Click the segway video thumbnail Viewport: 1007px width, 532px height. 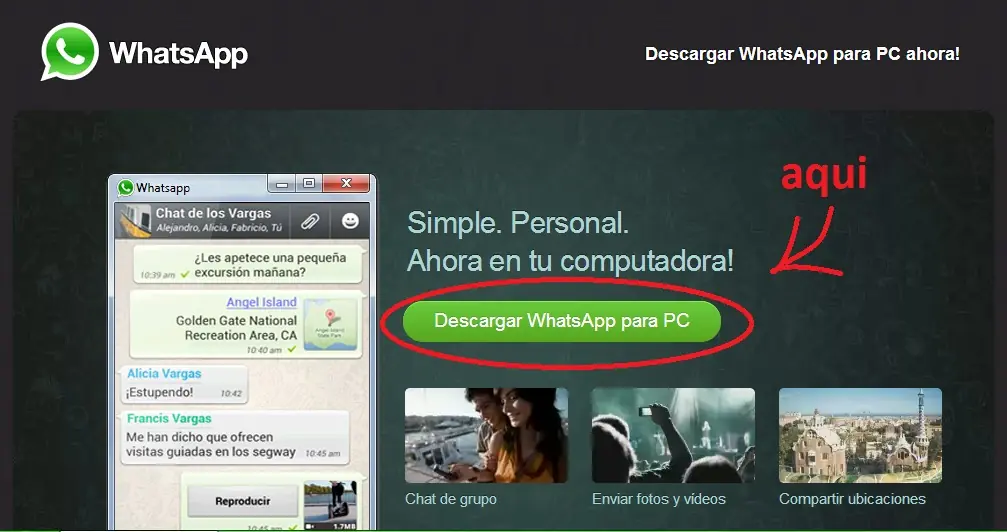coord(330,506)
